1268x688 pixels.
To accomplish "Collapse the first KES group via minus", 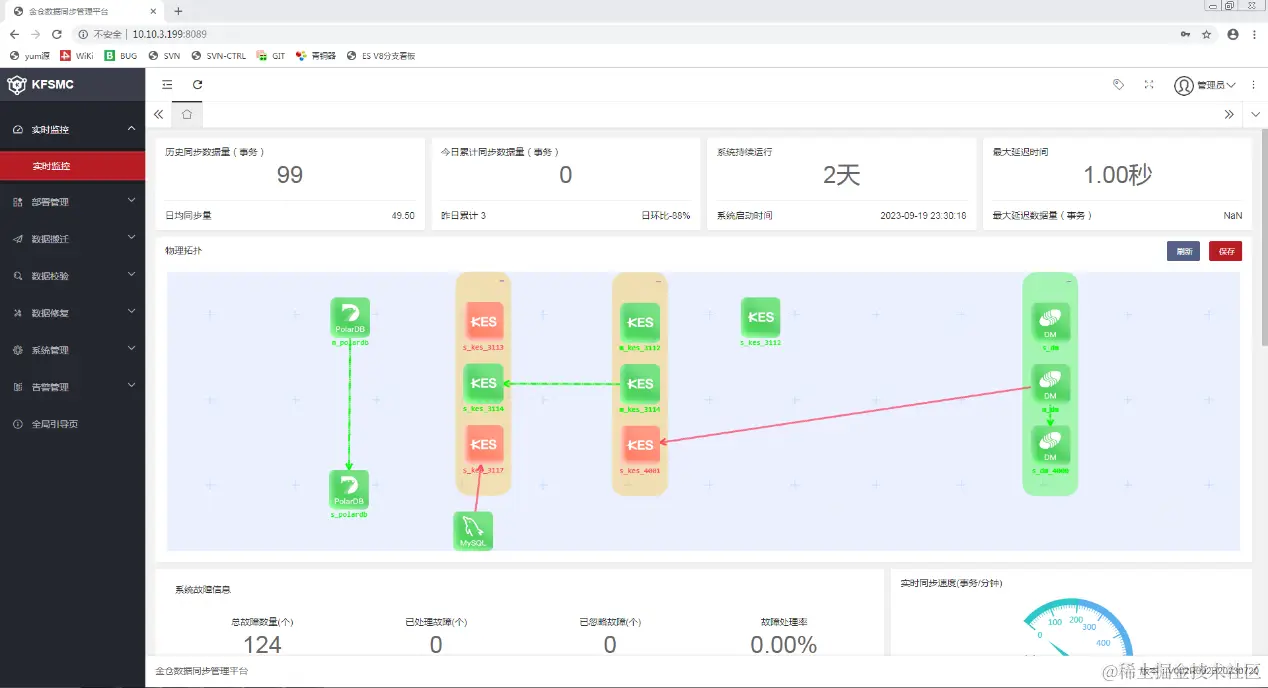I will click(x=501, y=283).
